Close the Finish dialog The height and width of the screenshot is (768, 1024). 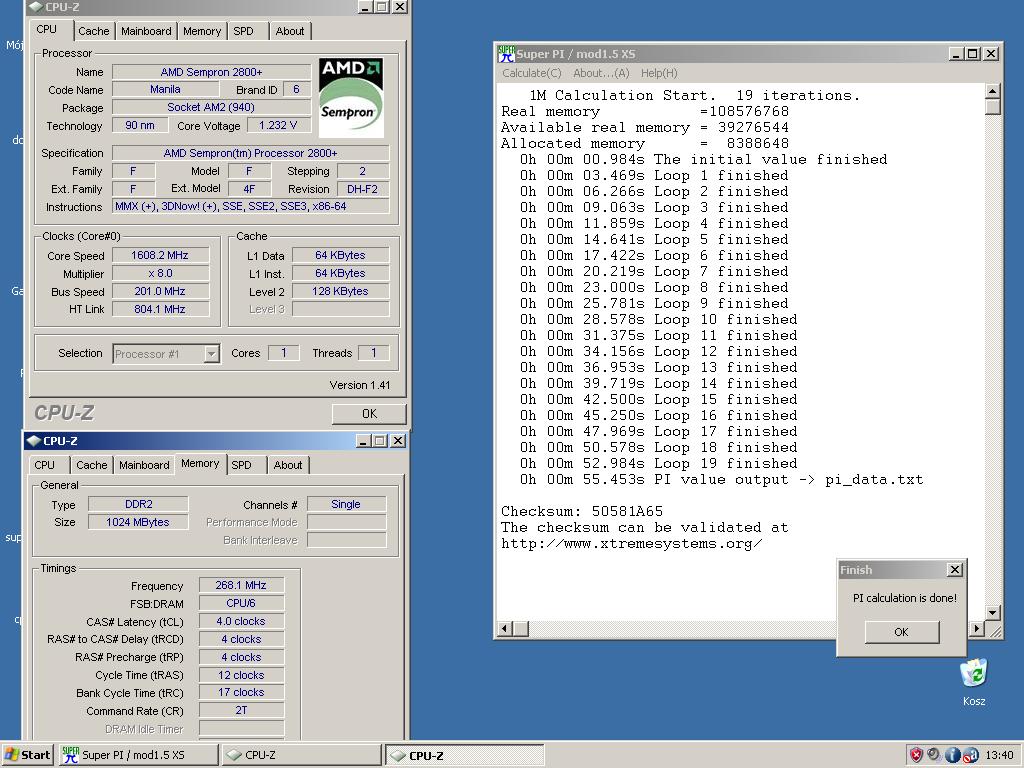coord(955,569)
